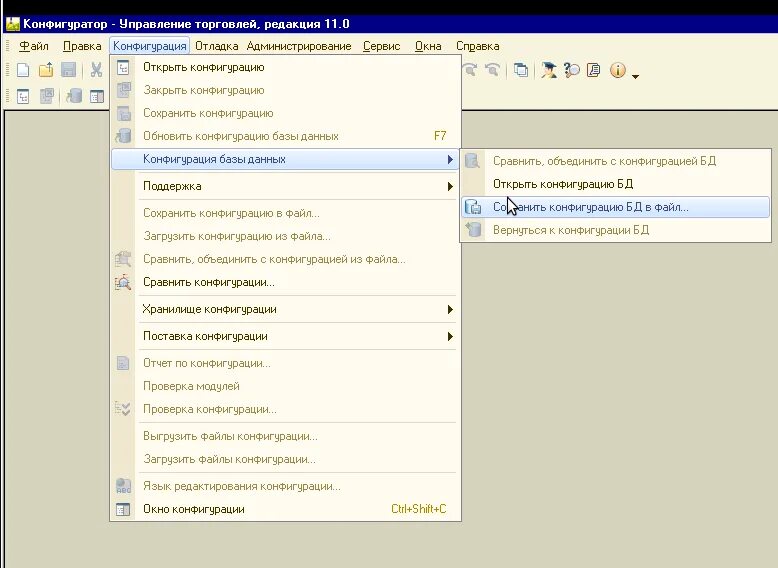Click icon beside Обновить конфигурацию базы данных
The height and width of the screenshot is (568, 778).
pyautogui.click(x=123, y=135)
